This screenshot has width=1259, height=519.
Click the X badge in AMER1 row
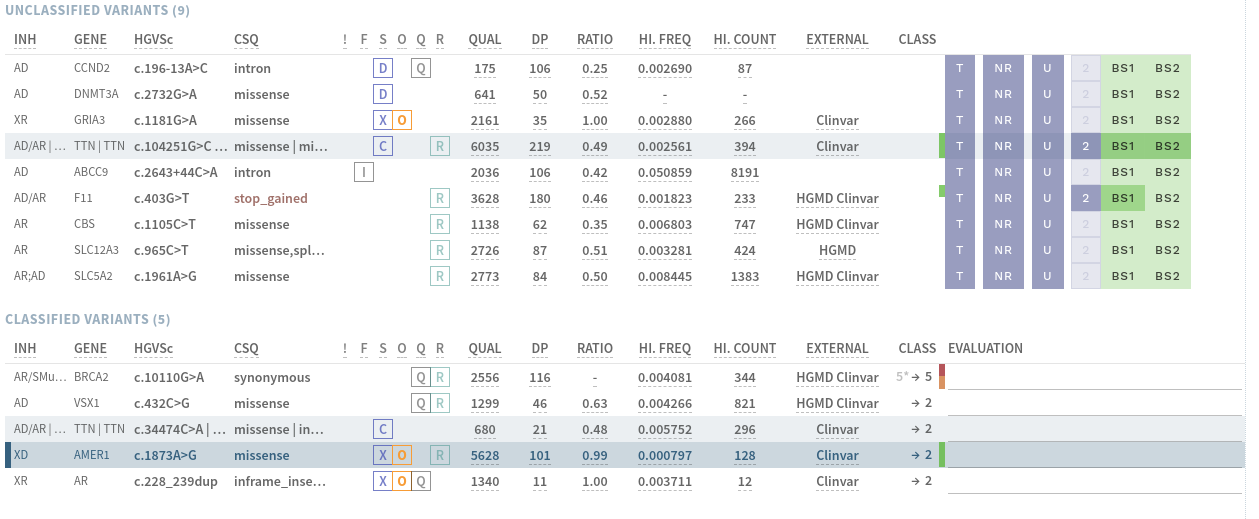point(382,455)
